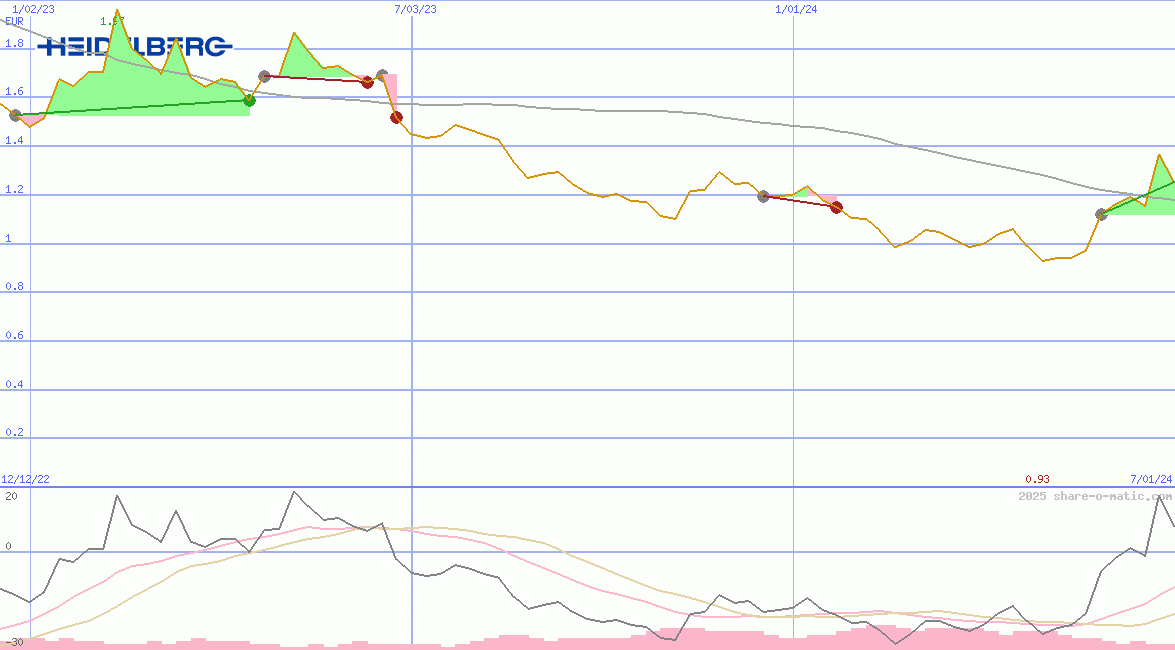Click the -30 oscillator axis label
Viewport: 1175px width, 650px height.
[13, 641]
